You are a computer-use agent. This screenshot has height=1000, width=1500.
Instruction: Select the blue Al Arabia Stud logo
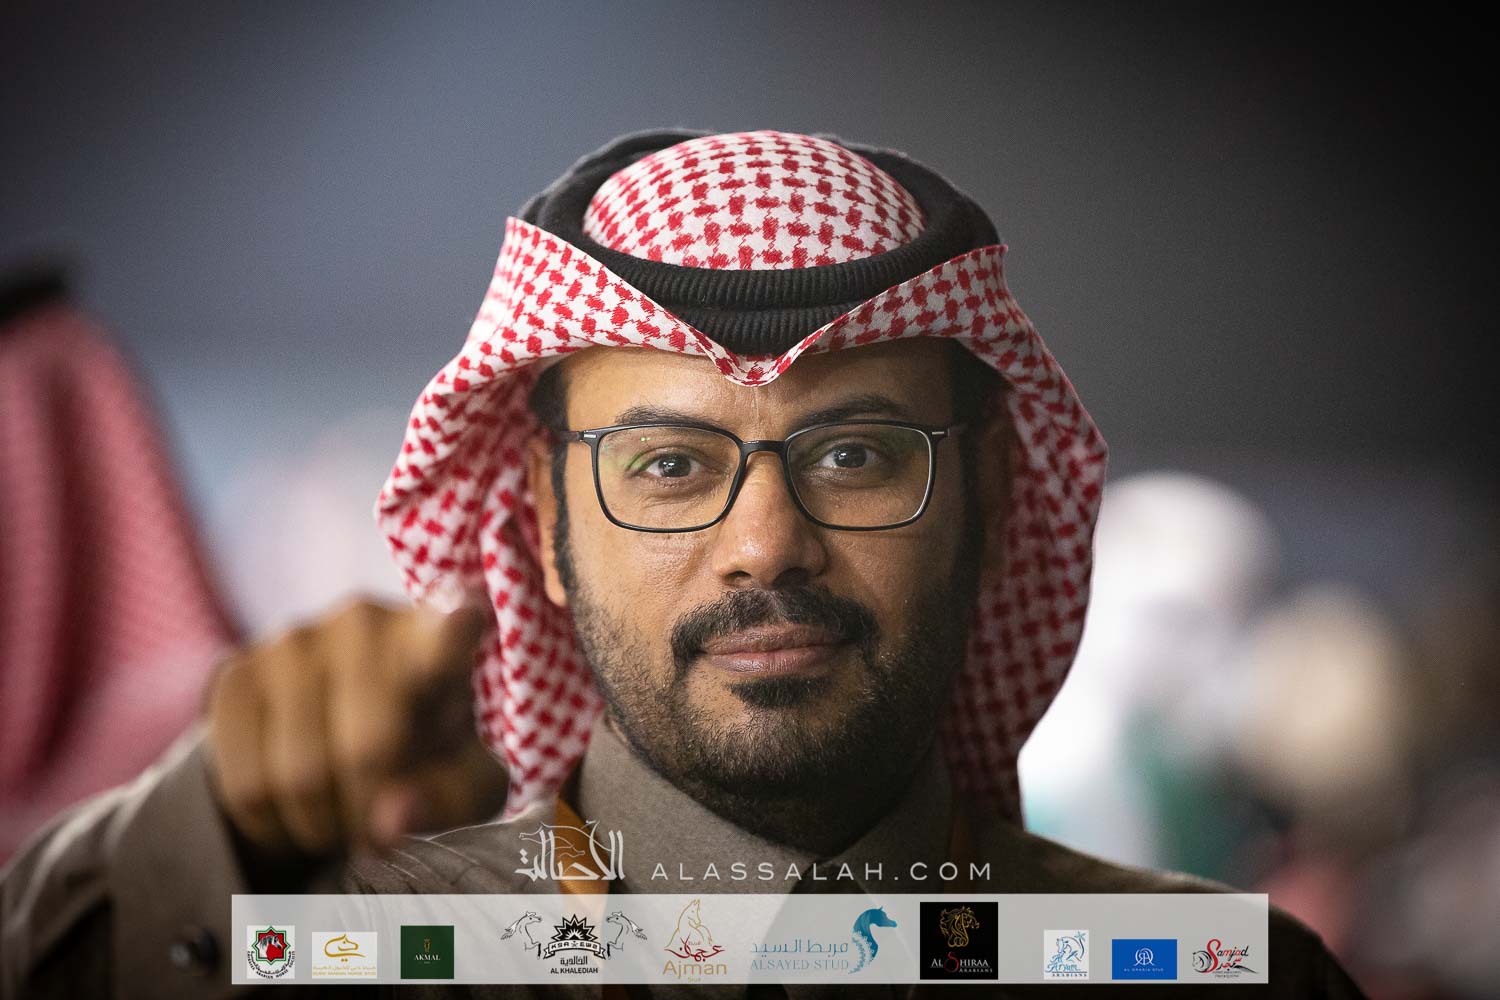click(x=1144, y=958)
